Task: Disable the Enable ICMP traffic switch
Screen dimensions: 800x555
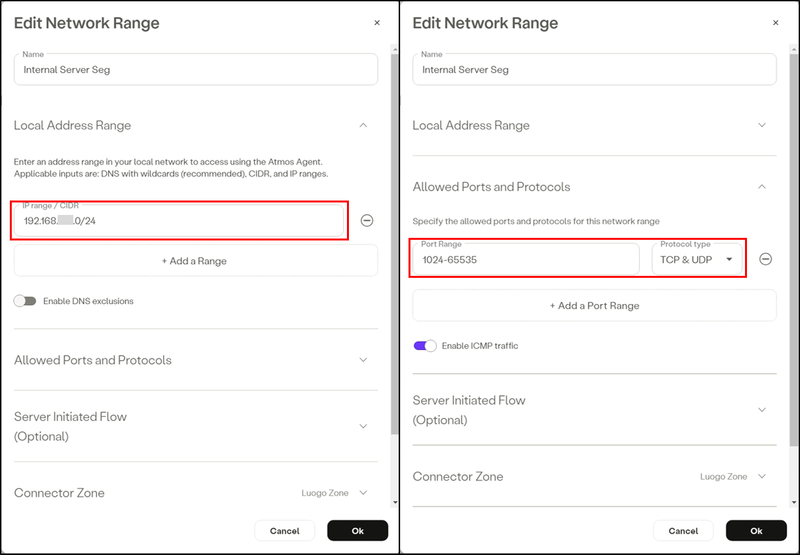Action: [x=425, y=346]
